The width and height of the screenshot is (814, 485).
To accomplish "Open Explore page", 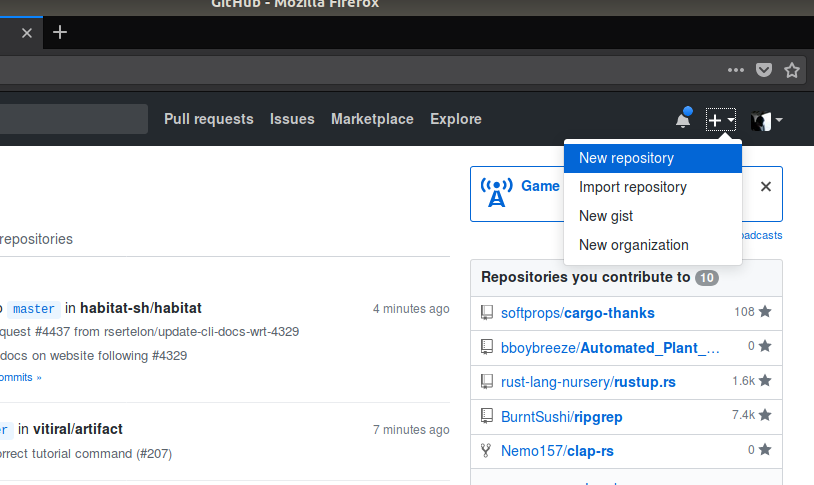I will [456, 119].
